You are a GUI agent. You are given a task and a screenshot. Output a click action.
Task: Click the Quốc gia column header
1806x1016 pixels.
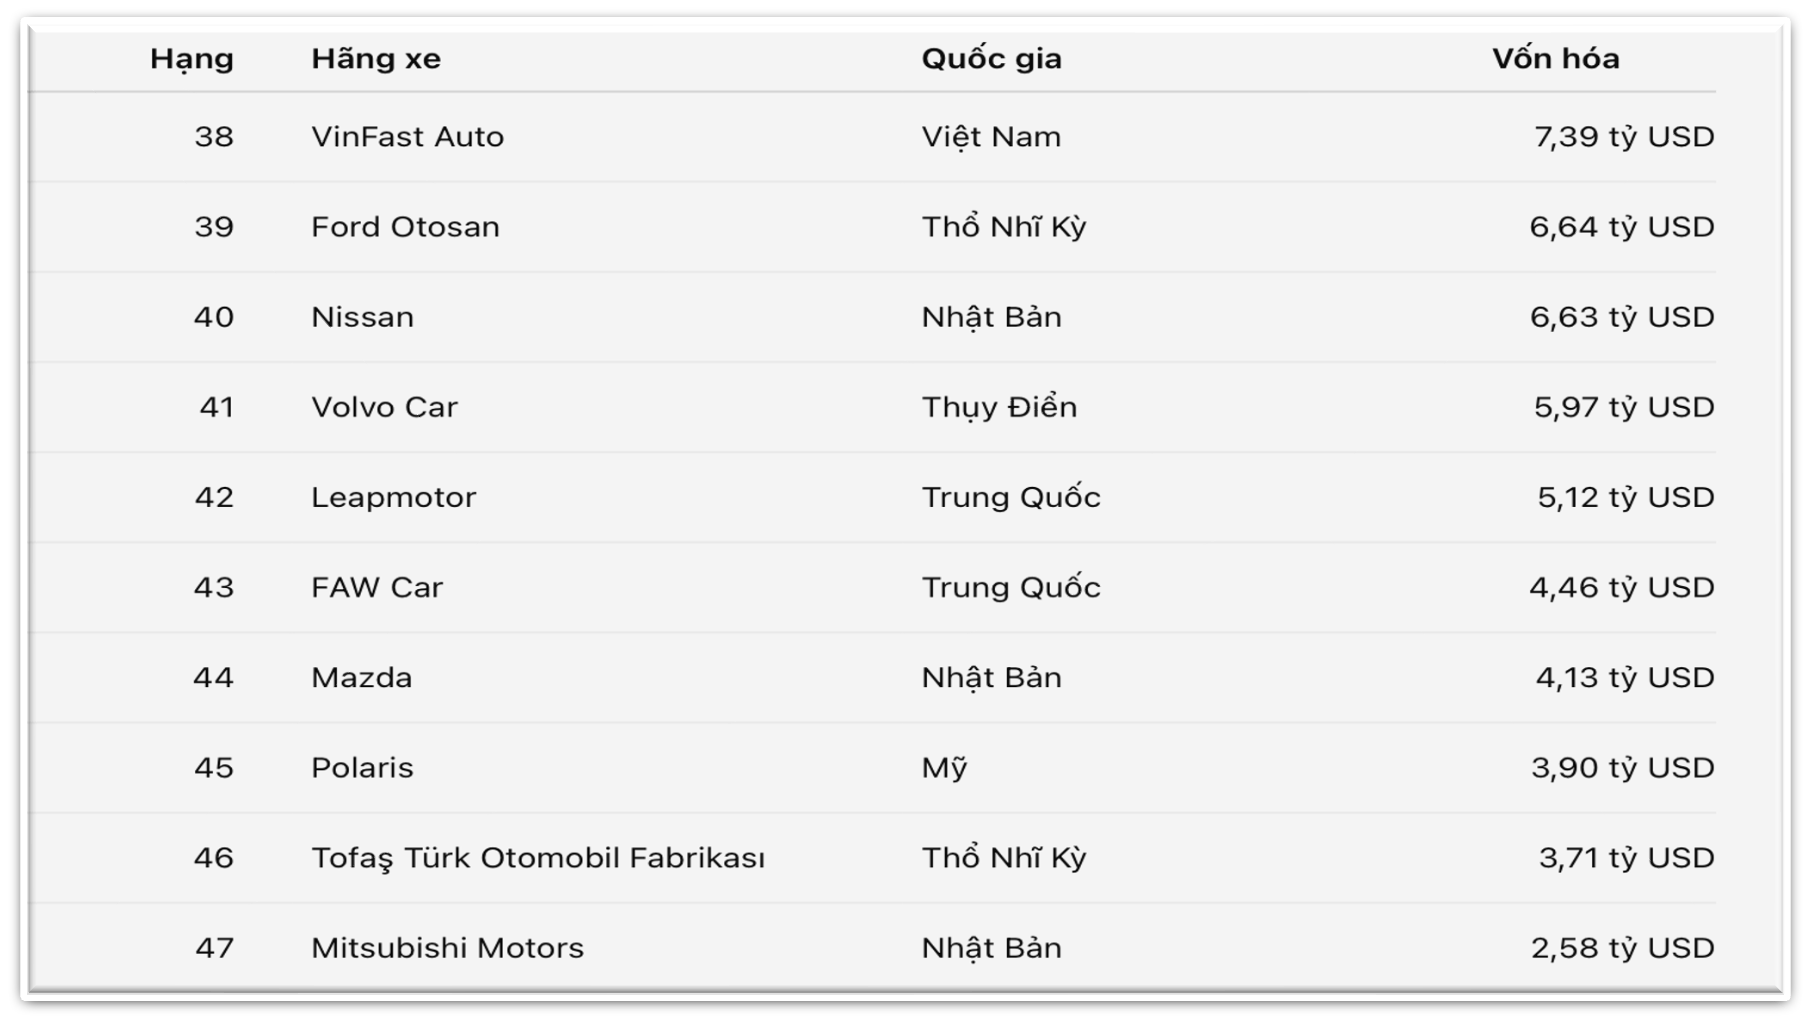click(992, 59)
